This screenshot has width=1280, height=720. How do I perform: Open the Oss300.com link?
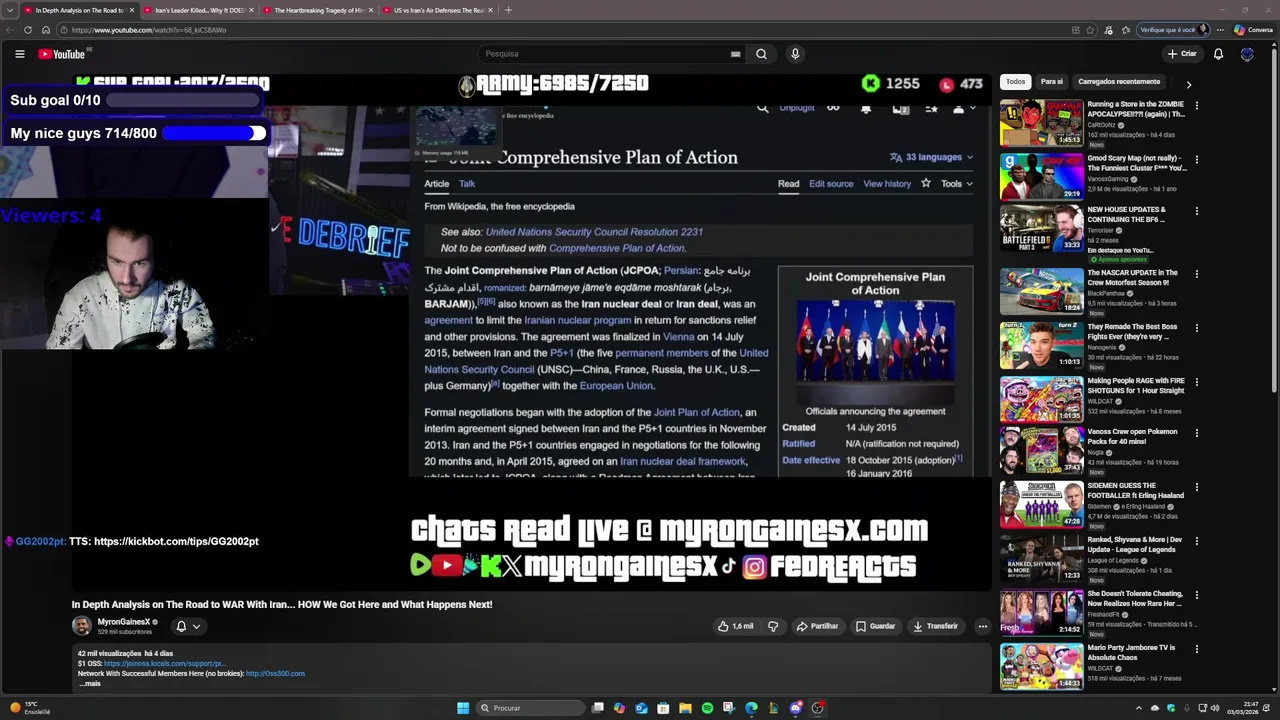[275, 673]
